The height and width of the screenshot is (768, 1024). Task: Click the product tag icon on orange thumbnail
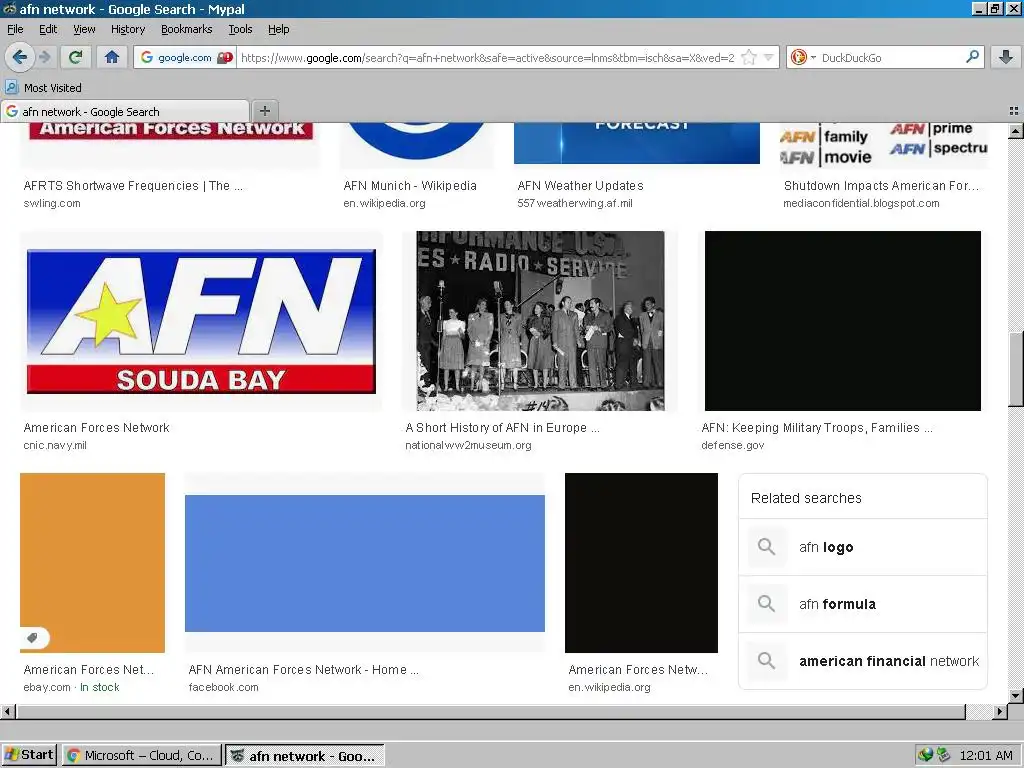tap(33, 637)
